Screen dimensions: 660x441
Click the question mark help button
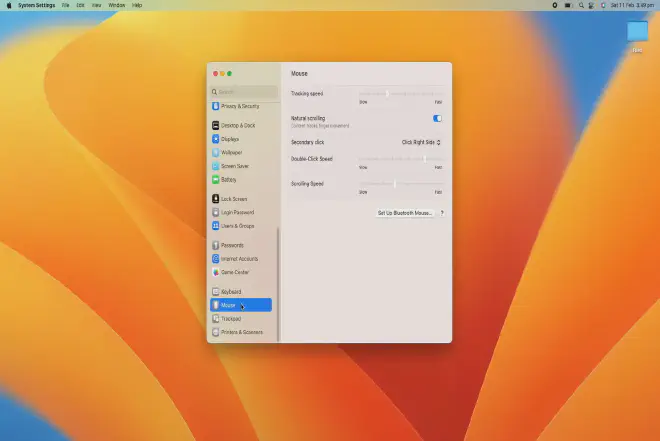click(x=442, y=213)
